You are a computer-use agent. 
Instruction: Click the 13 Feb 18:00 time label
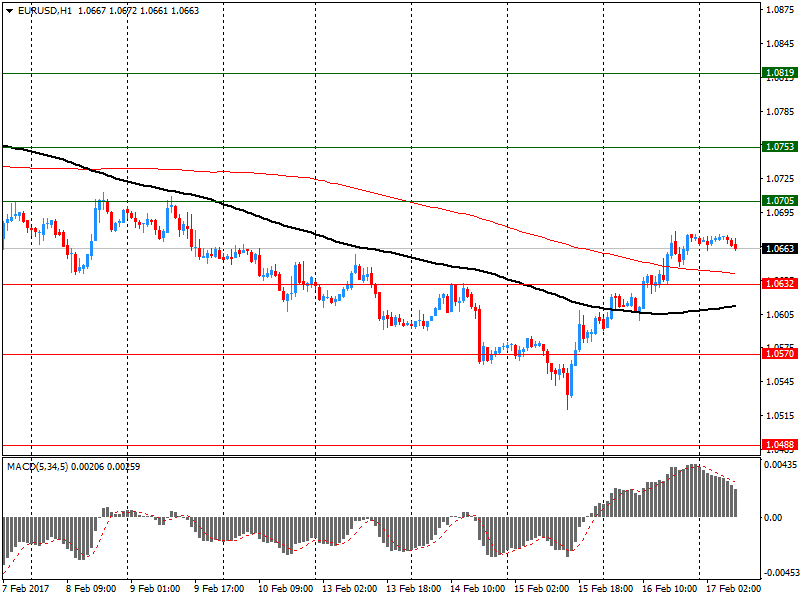click(413, 589)
